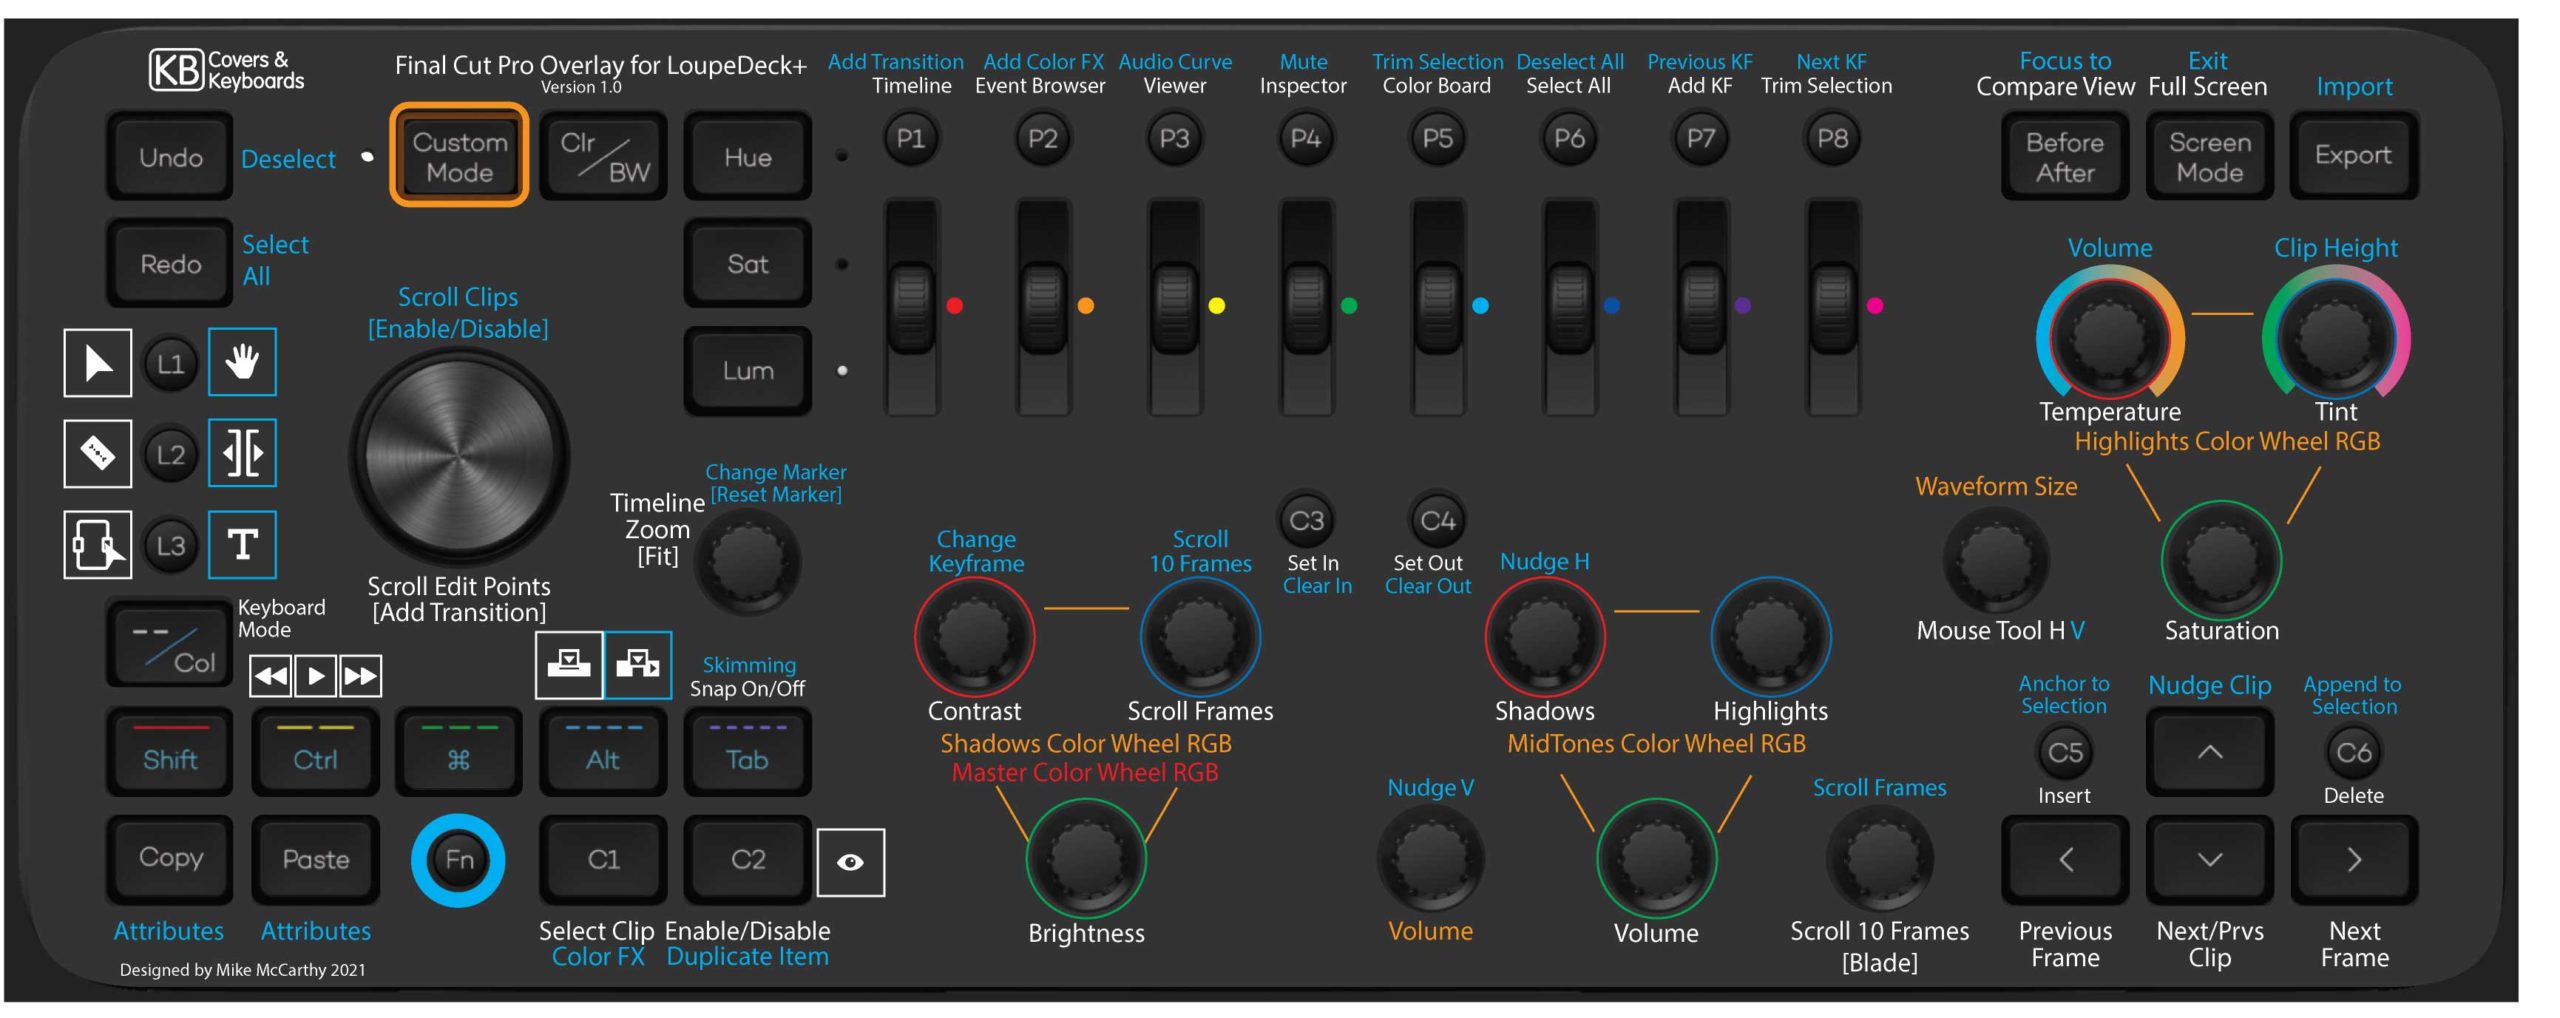Click the yellow-dot slider handle under P3
Image resolution: width=2560 pixels, height=1018 pixels.
tap(1174, 307)
